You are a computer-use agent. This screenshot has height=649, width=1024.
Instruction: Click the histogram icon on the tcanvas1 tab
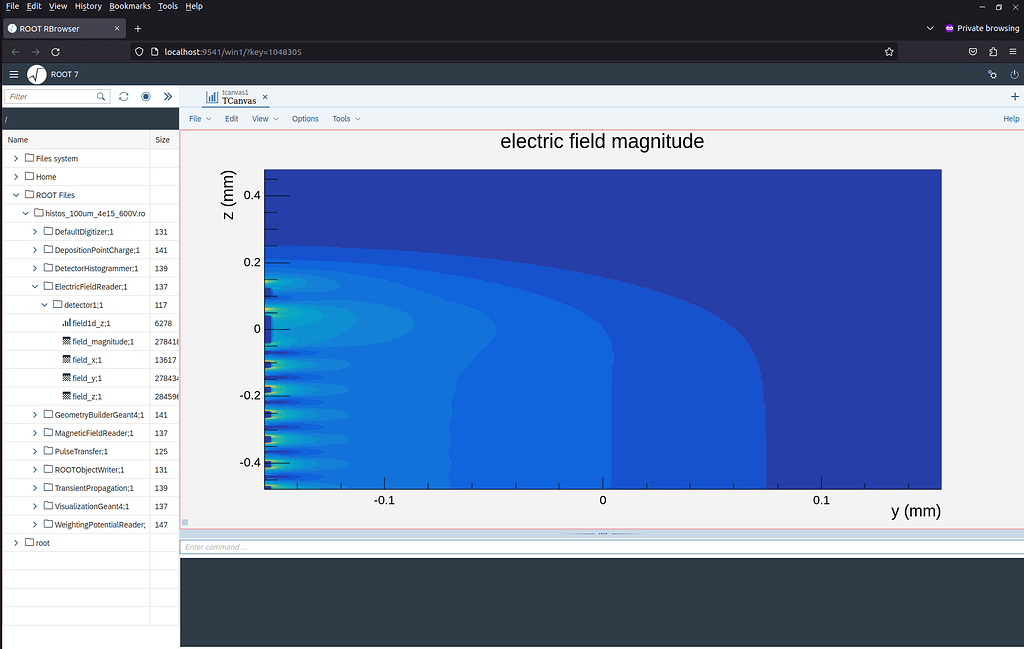coord(214,99)
